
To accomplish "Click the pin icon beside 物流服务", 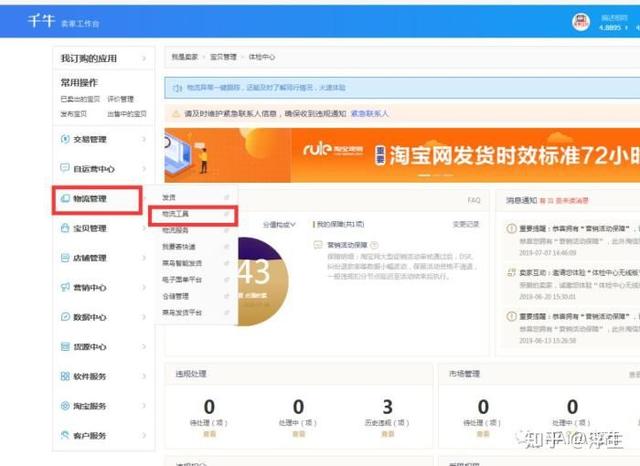I will click(227, 230).
